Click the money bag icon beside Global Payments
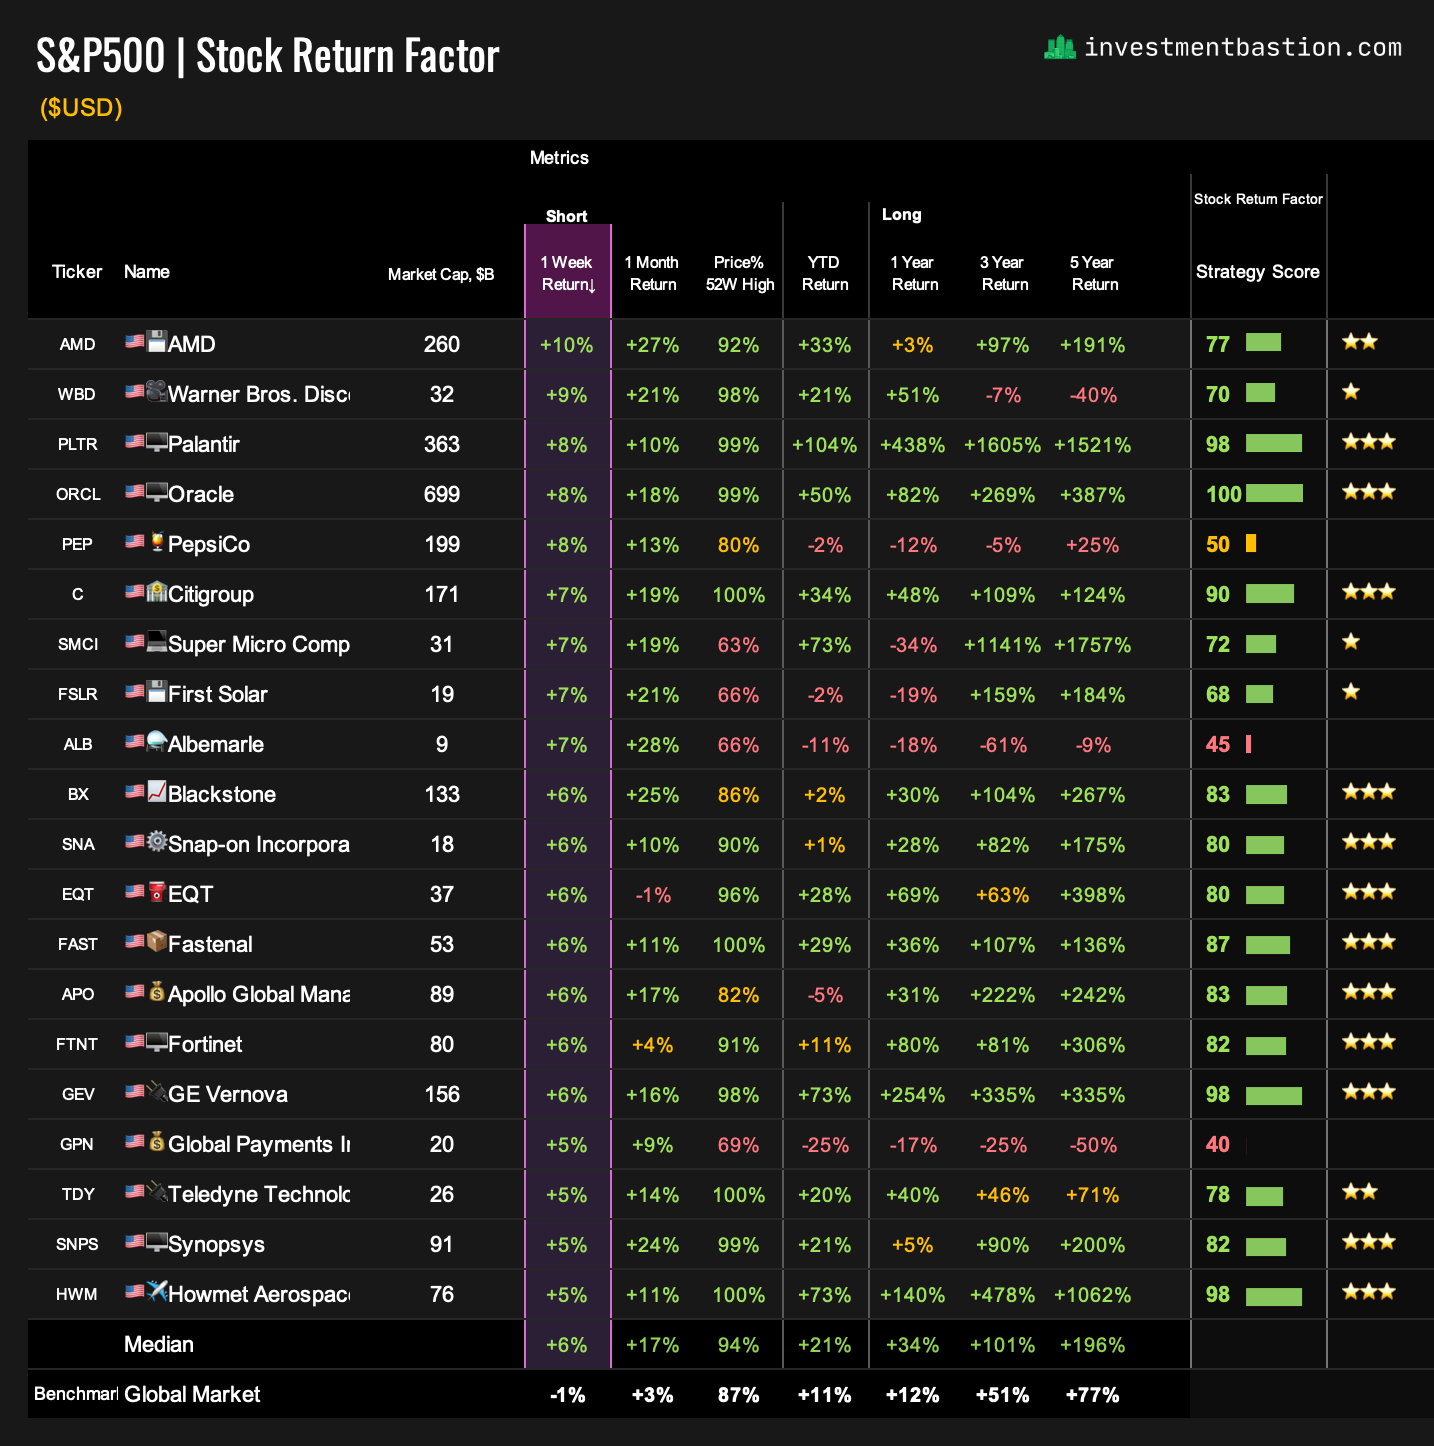1434x1446 pixels. pyautogui.click(x=156, y=1142)
